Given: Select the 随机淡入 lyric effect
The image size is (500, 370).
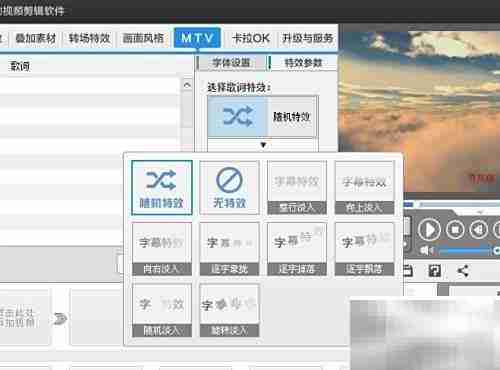Looking at the screenshot, I should point(162,310).
